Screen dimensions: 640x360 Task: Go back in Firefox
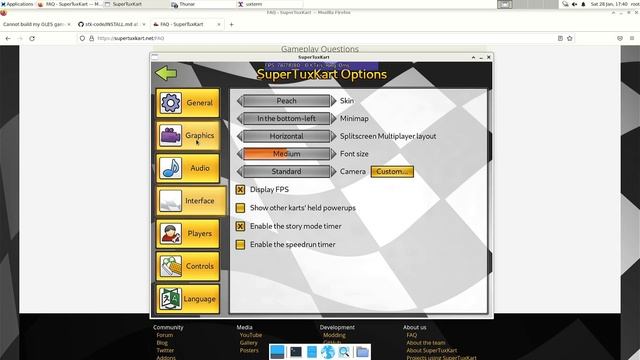8,38
